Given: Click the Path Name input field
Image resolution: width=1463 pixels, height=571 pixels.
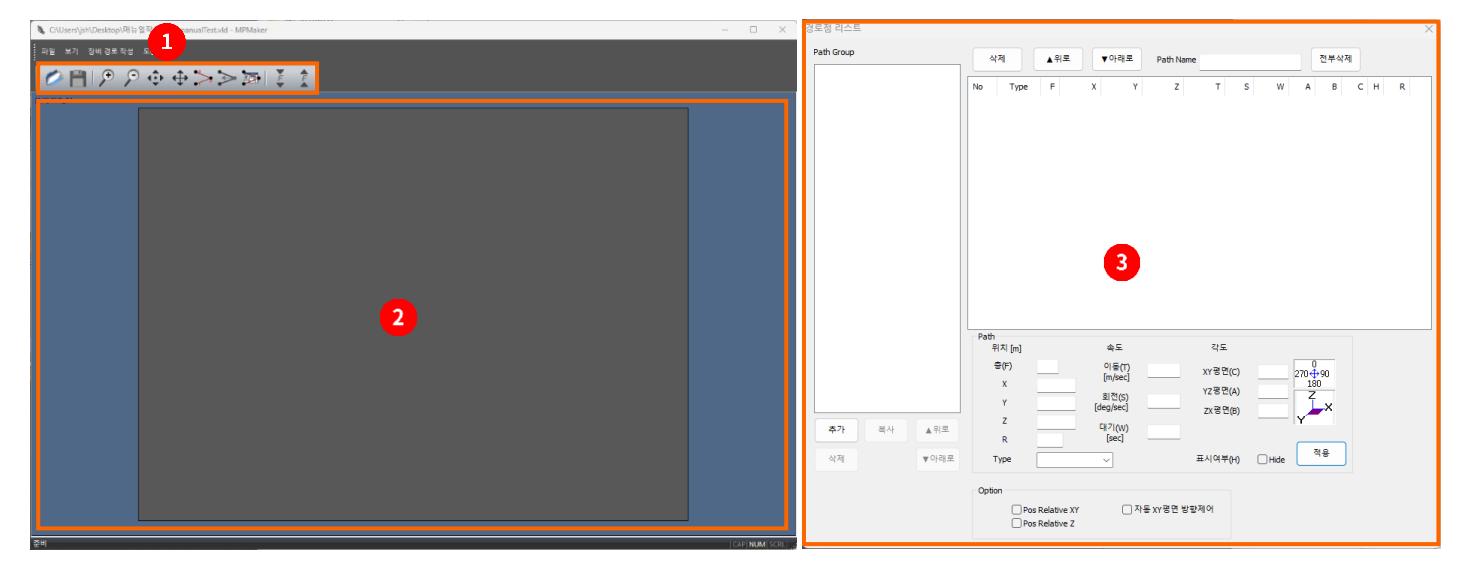Looking at the screenshot, I should tap(1250, 60).
